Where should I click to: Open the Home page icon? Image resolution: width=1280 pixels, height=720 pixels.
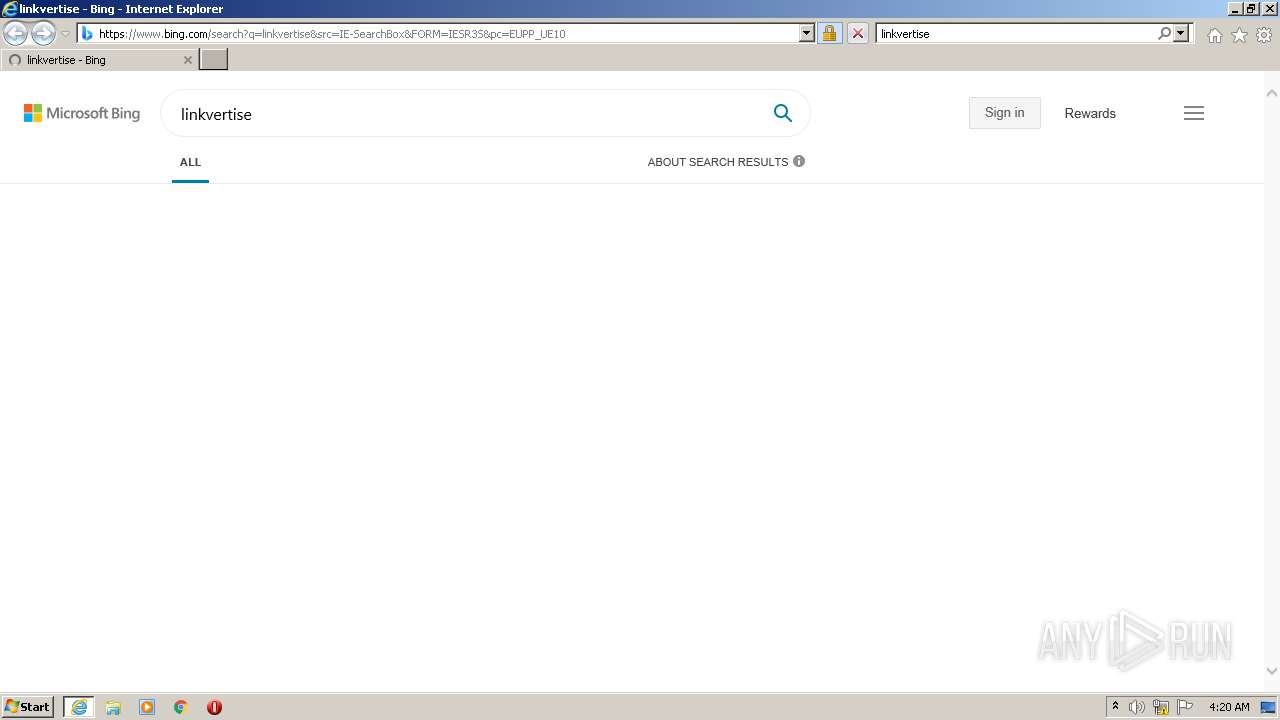1214,35
